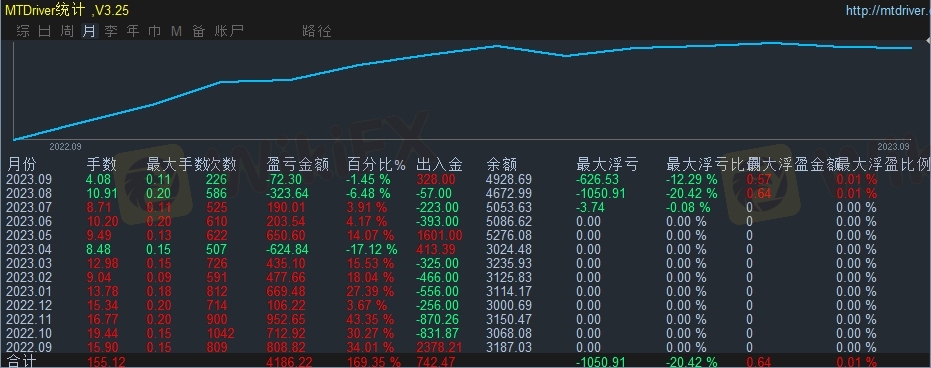Click the 盈亏金额 column header
931x368 pixels.
(297, 164)
